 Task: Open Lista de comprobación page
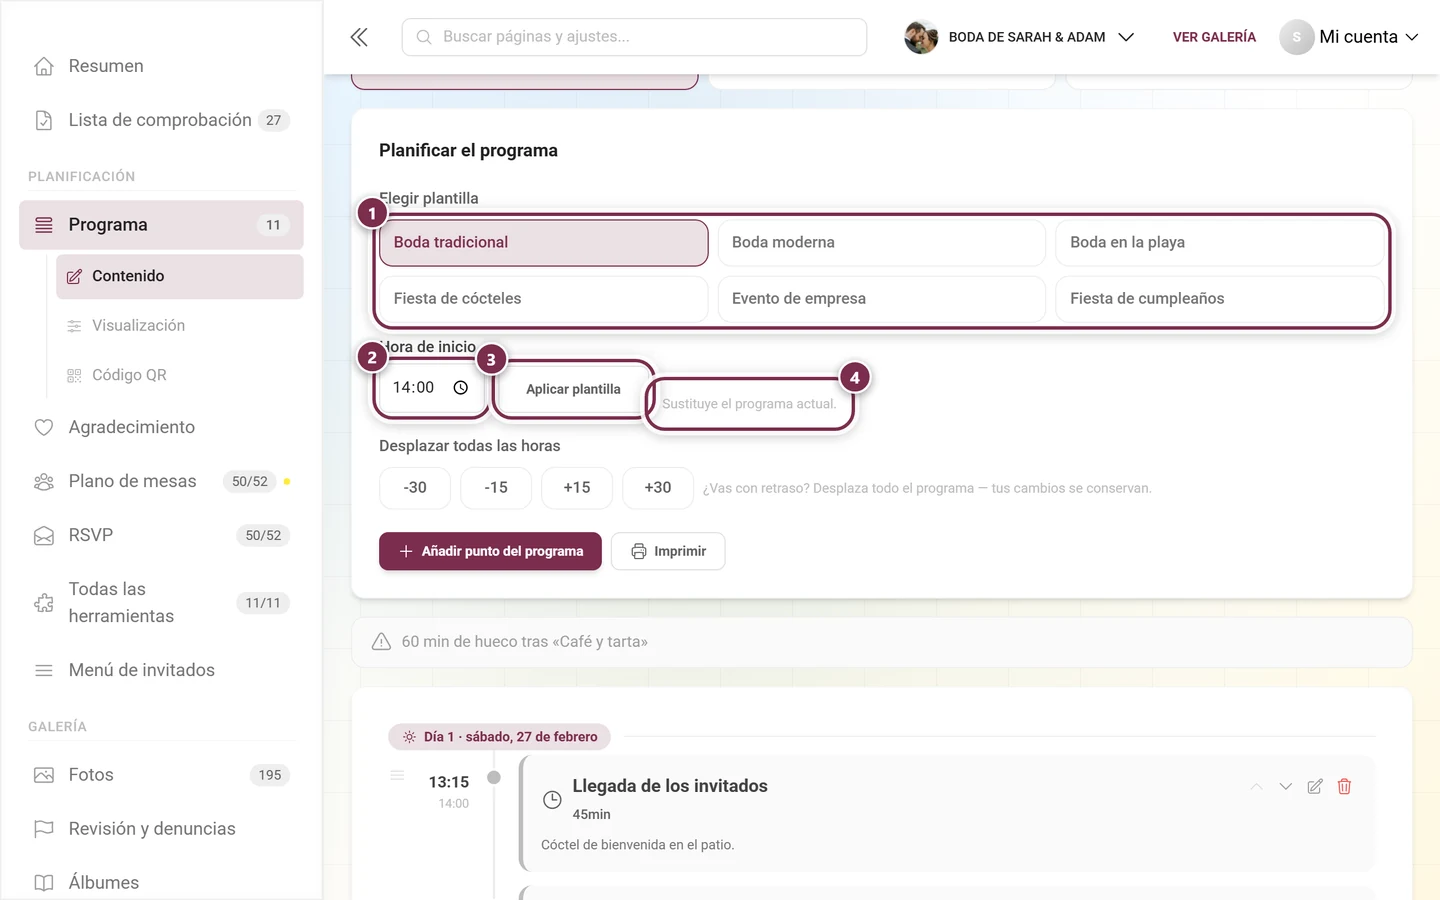161,120
